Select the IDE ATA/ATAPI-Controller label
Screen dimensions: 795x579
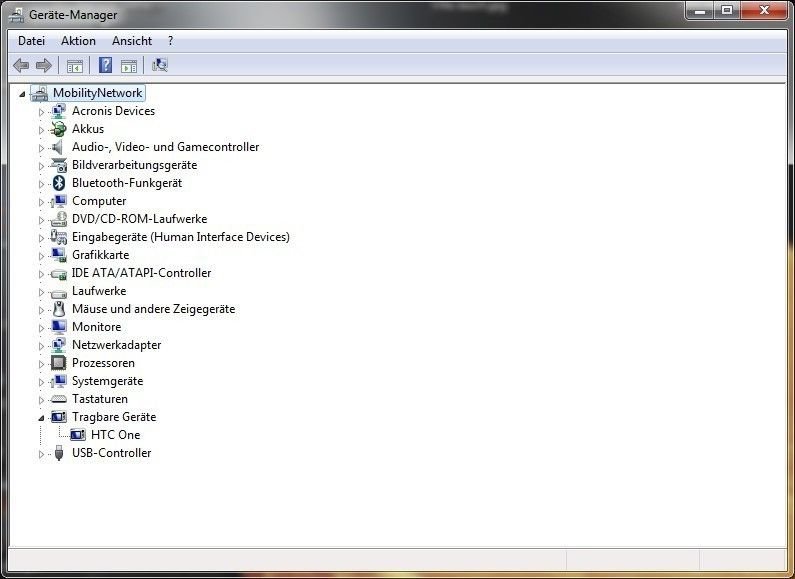[141, 273]
